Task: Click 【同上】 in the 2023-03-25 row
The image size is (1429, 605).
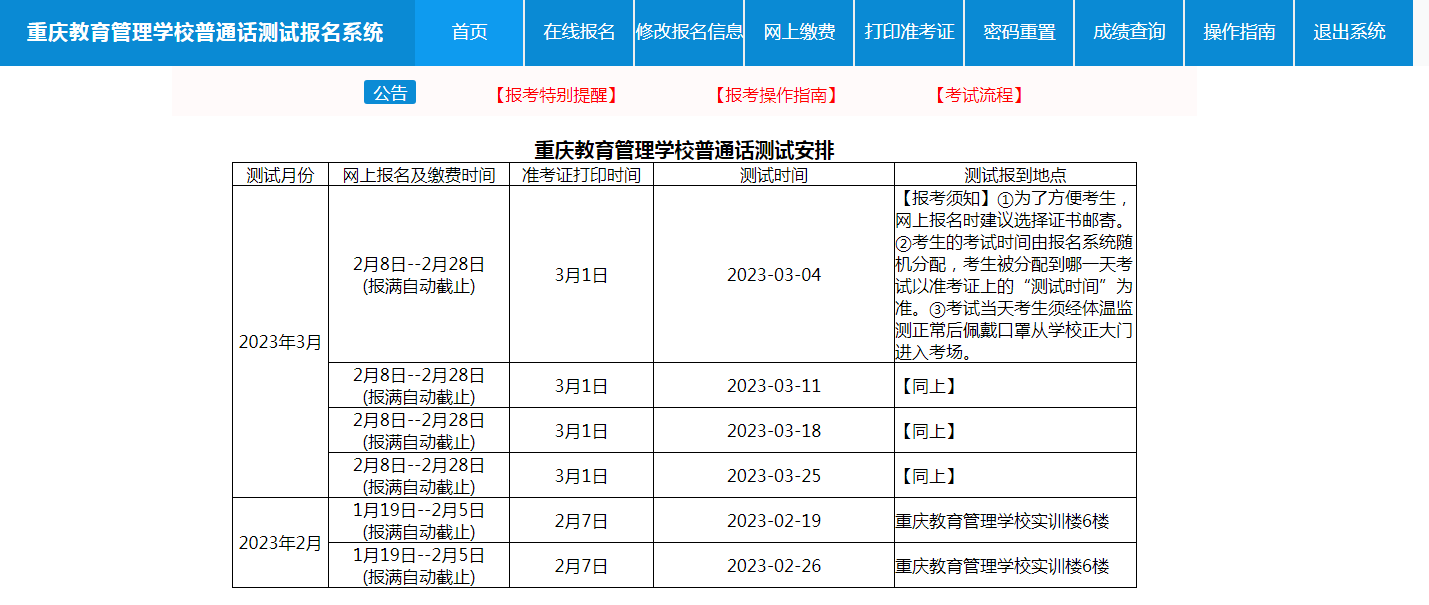Action: [x=927, y=476]
